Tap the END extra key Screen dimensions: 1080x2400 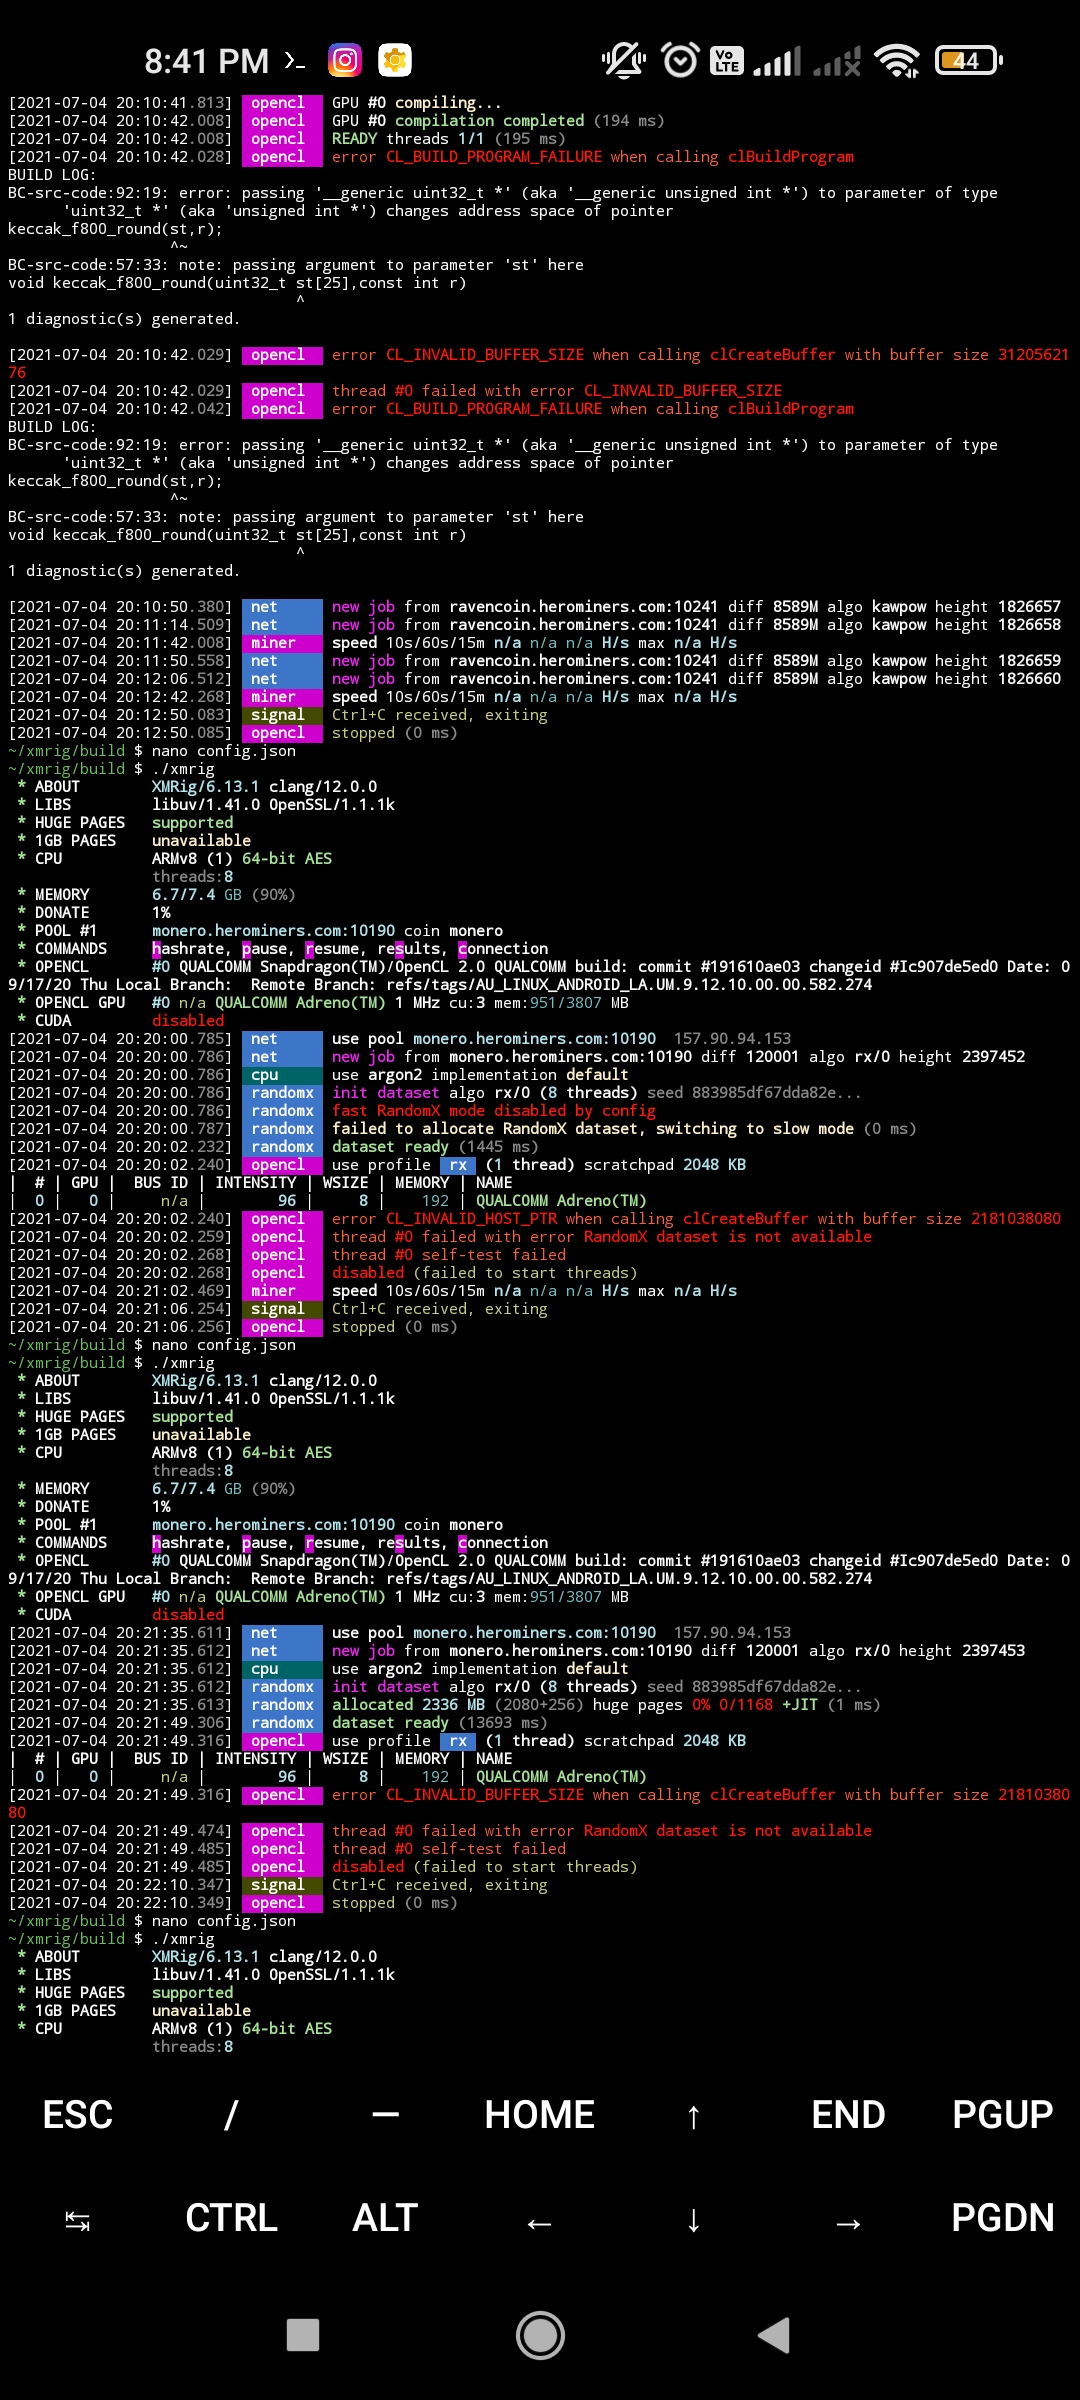tap(848, 2115)
